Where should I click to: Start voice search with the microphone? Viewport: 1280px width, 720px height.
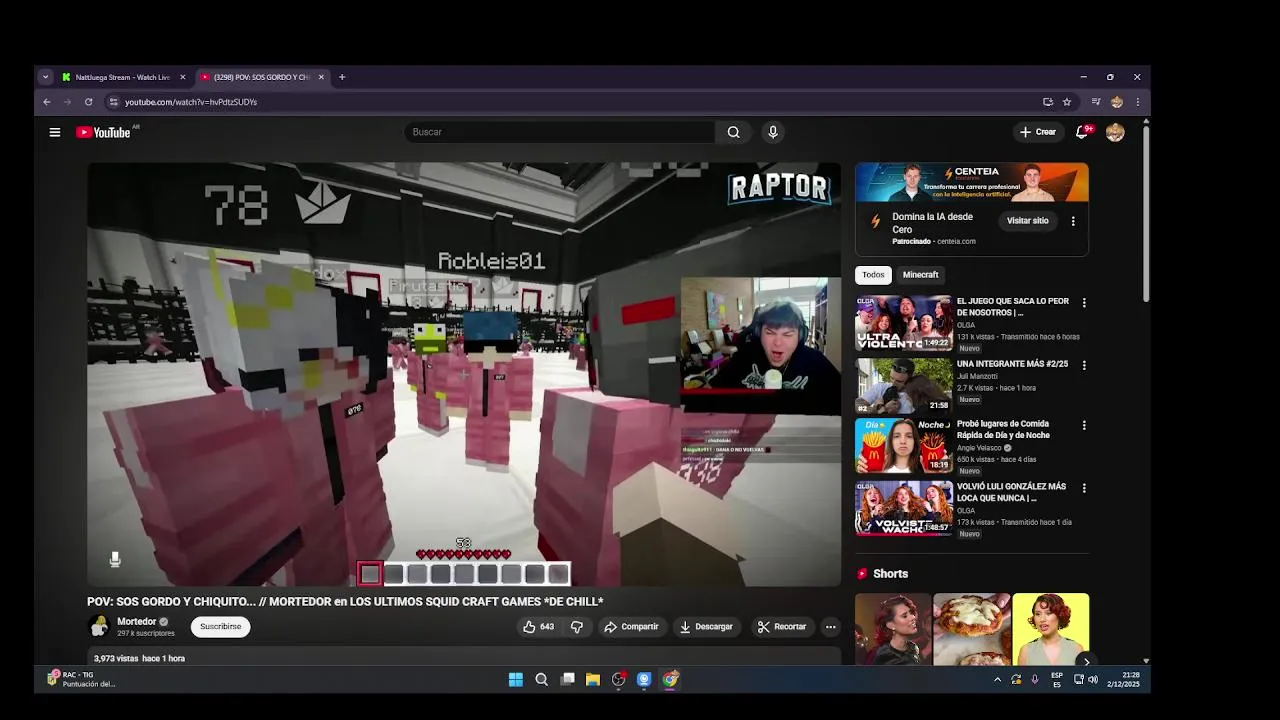click(x=772, y=132)
